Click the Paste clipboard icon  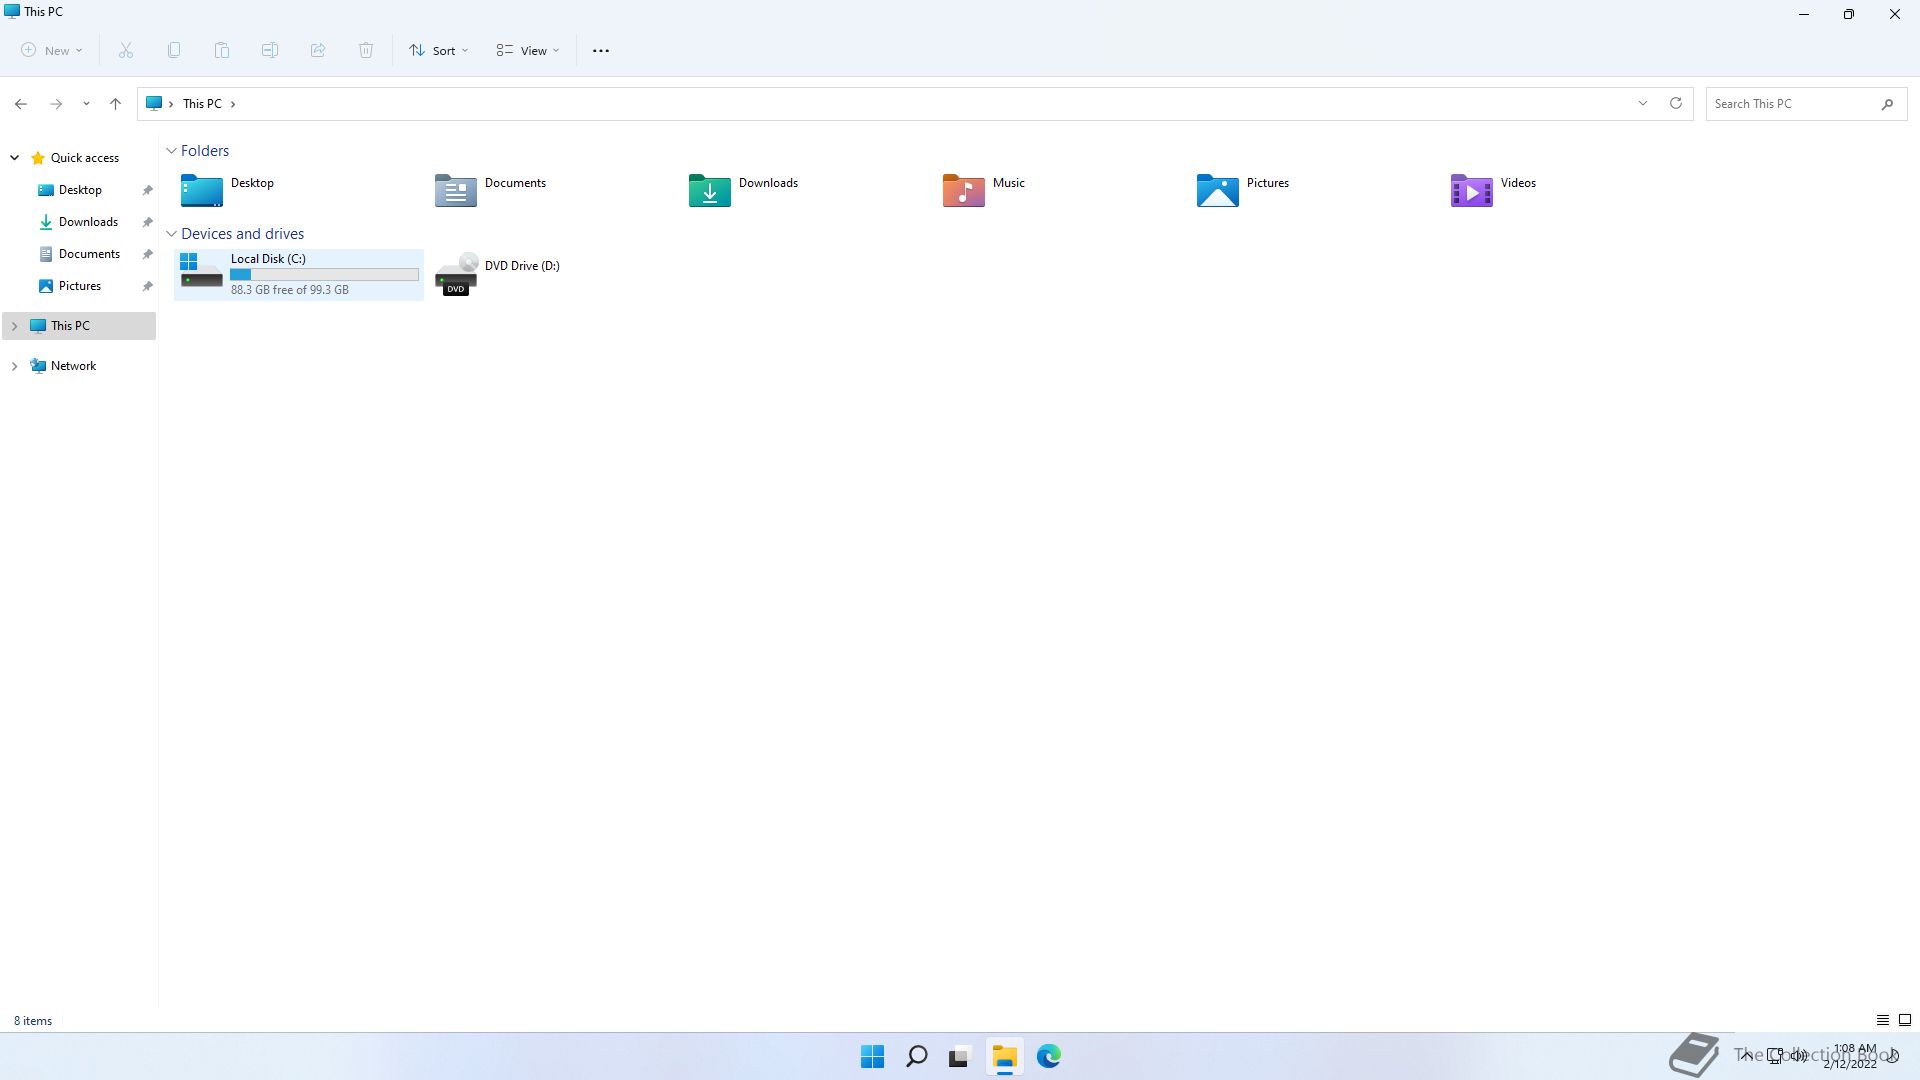click(x=222, y=50)
